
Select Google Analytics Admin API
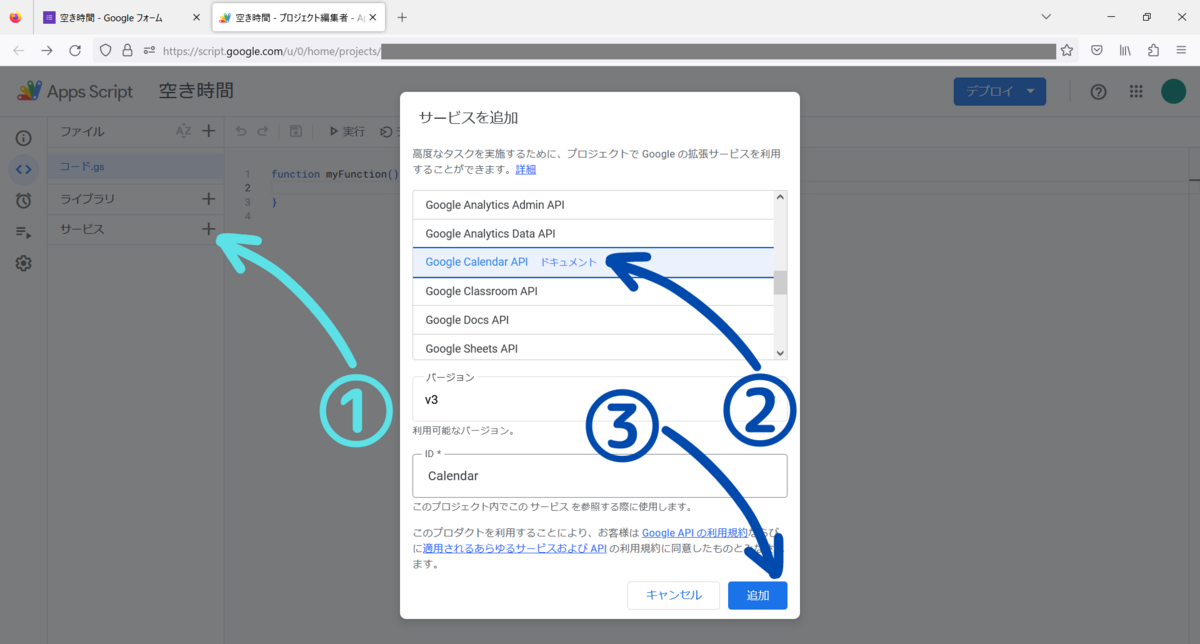tap(594, 205)
